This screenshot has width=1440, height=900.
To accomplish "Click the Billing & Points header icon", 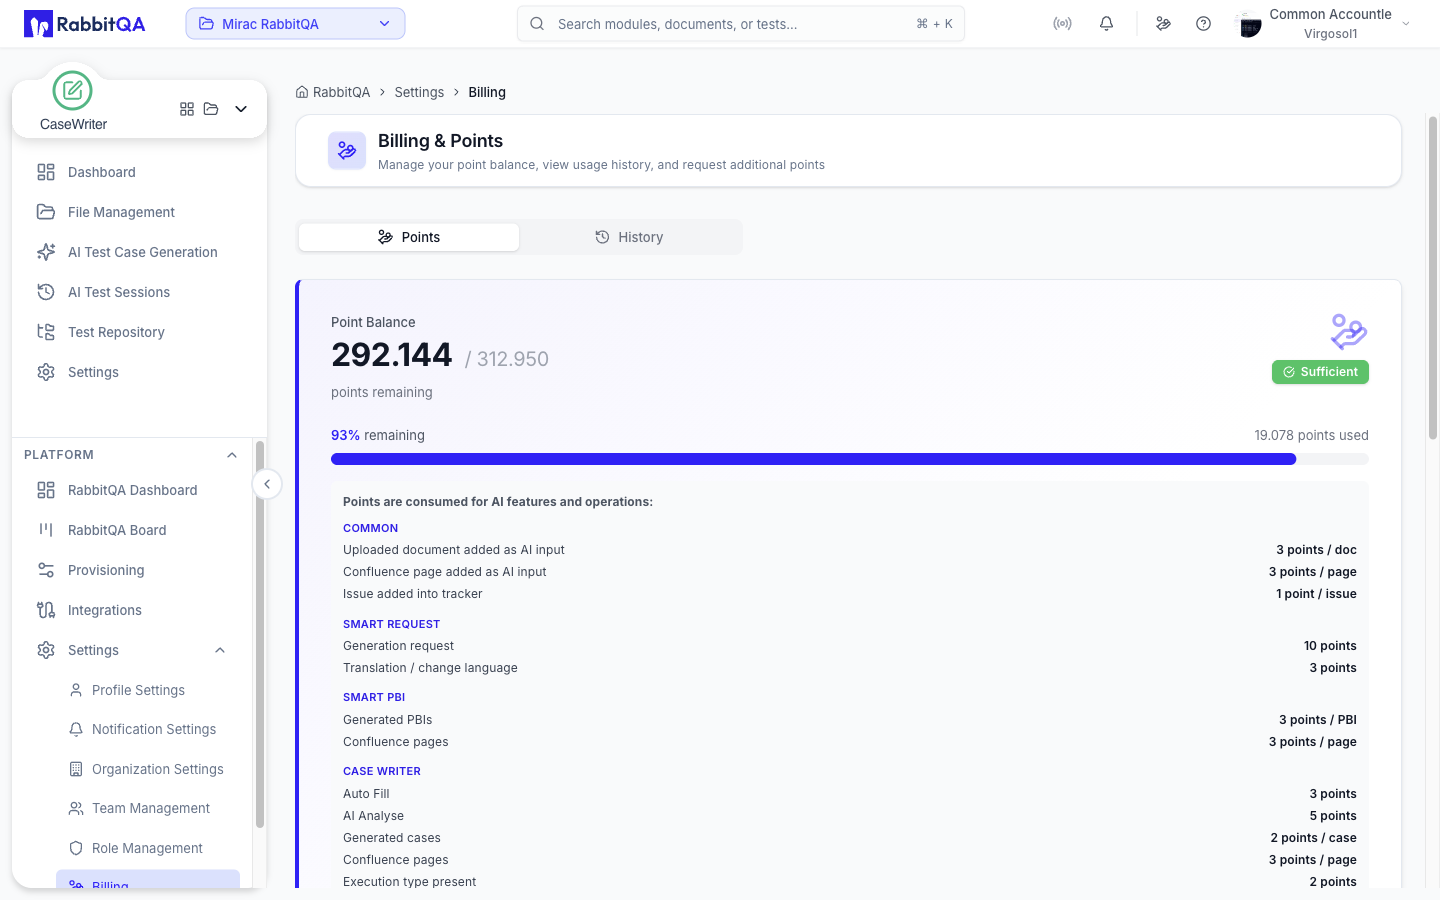I will [347, 151].
